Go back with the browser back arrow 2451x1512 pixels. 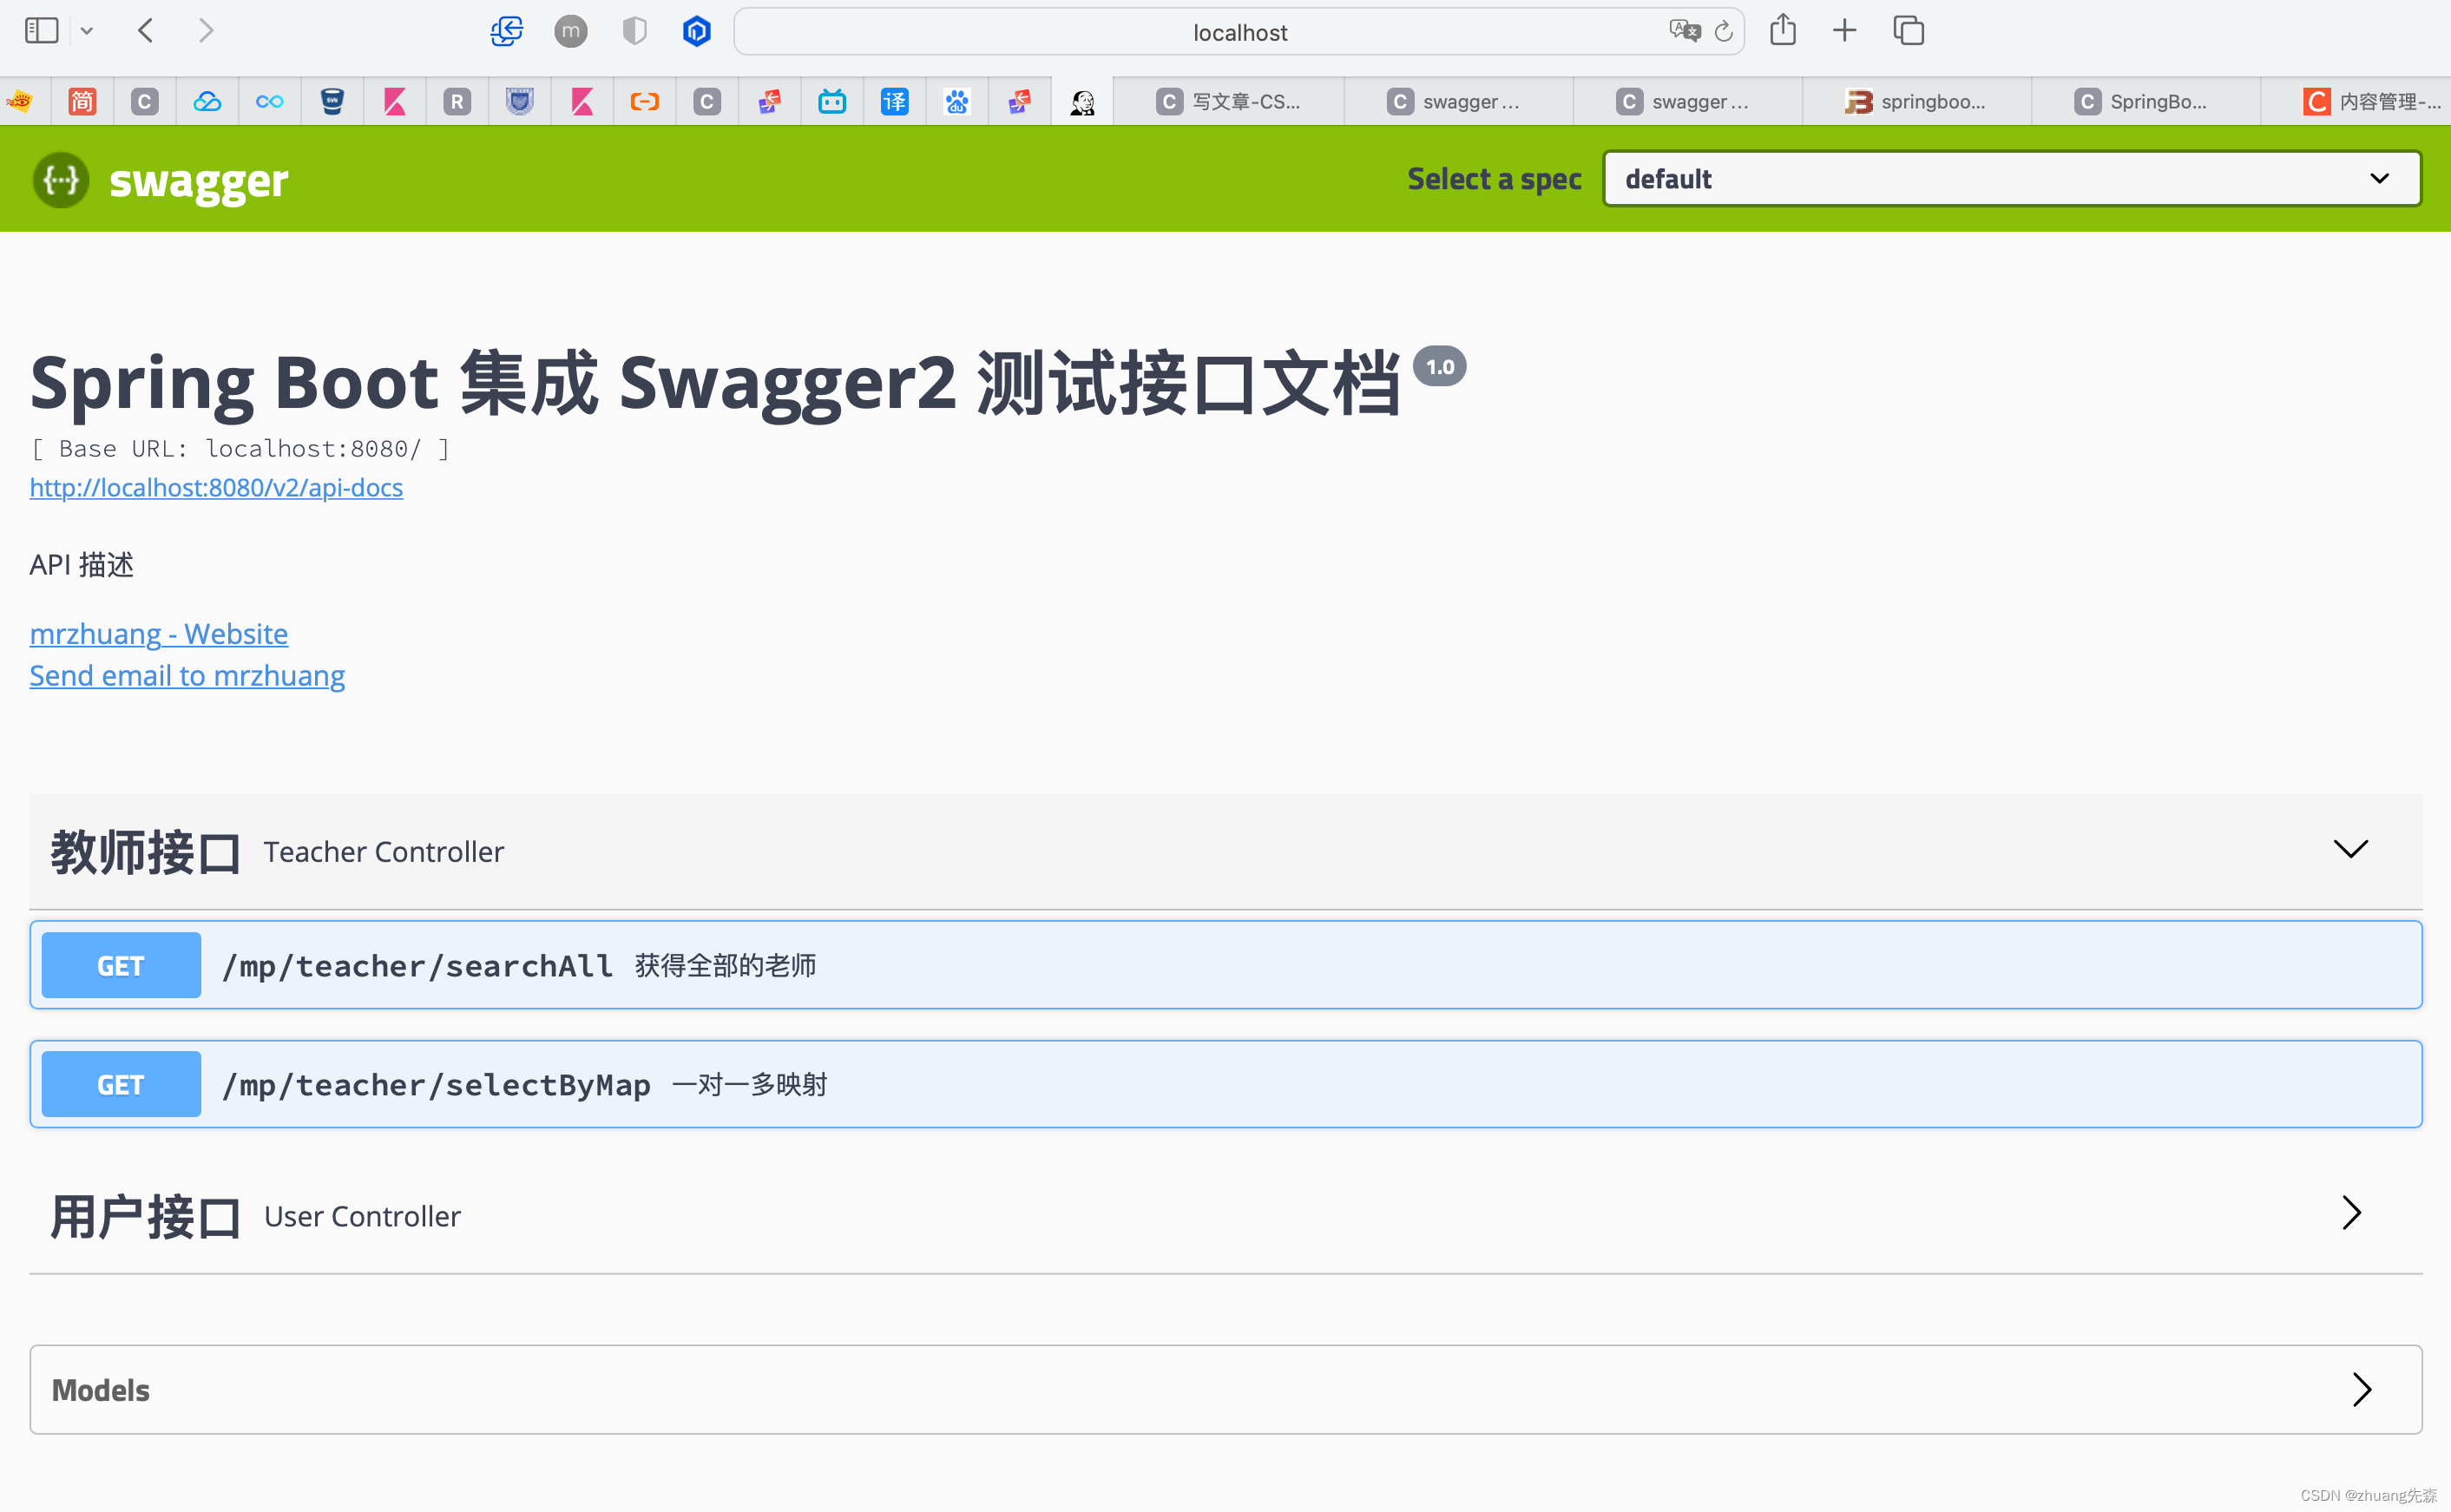click(146, 31)
